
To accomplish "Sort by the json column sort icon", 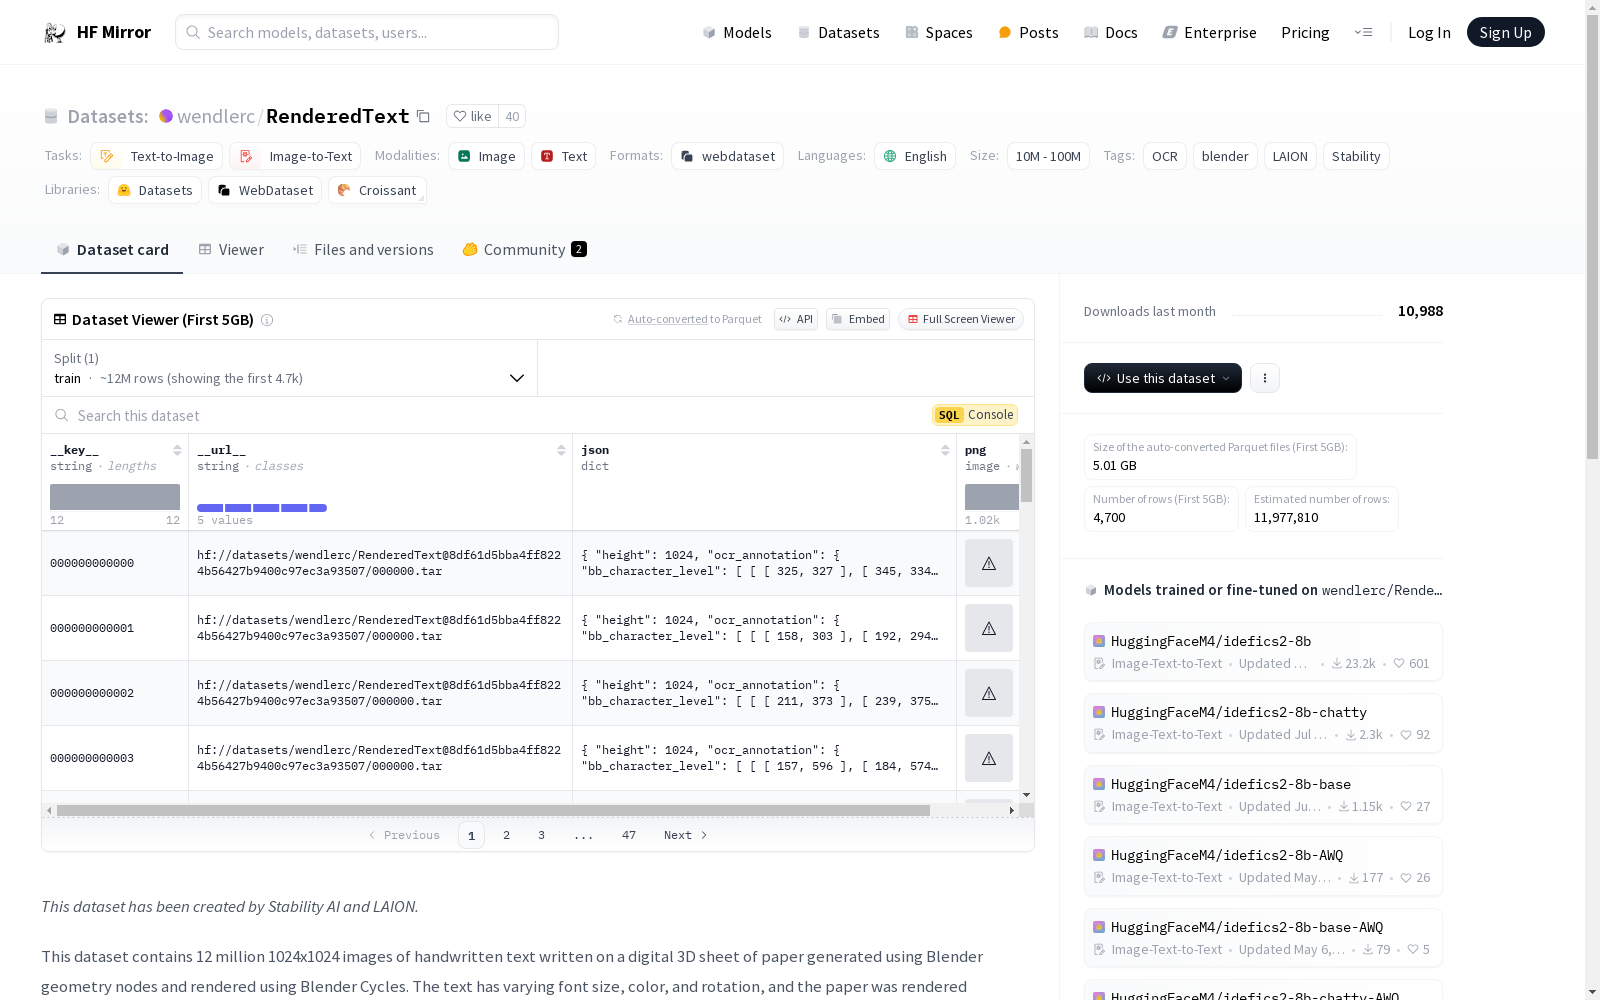I will 945,450.
